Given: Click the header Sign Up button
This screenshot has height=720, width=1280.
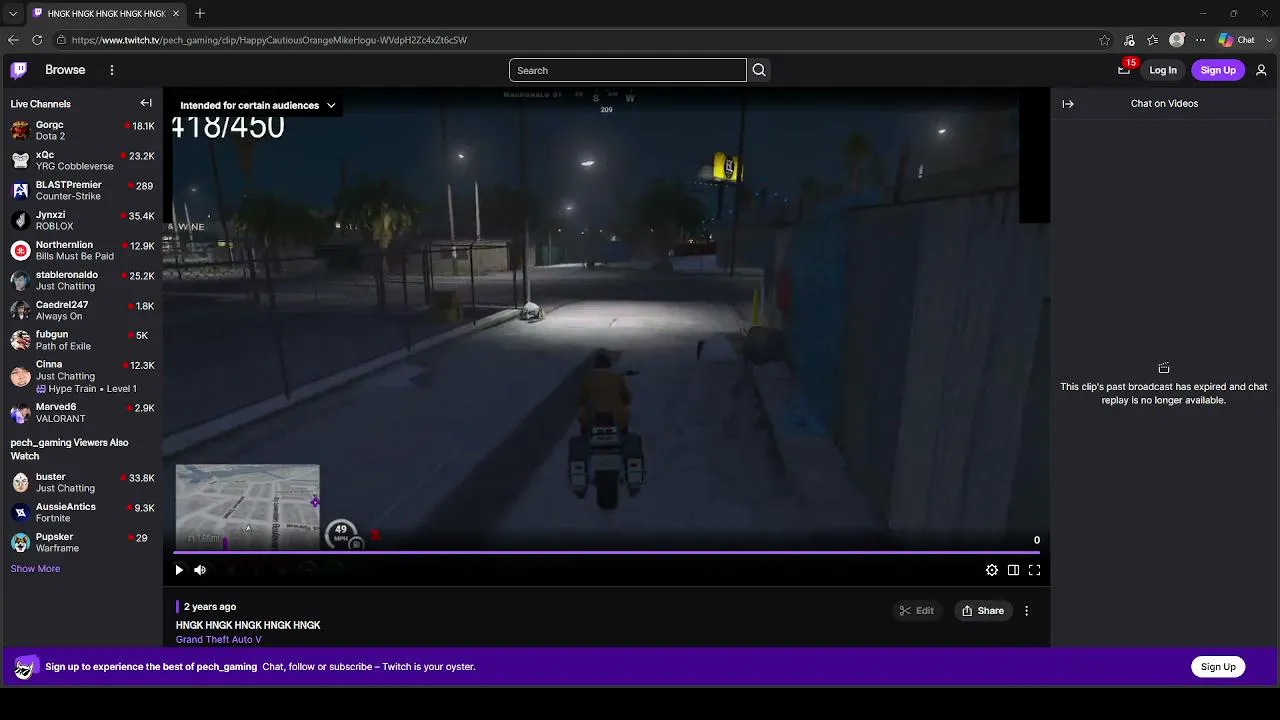Looking at the screenshot, I should click(1218, 70).
